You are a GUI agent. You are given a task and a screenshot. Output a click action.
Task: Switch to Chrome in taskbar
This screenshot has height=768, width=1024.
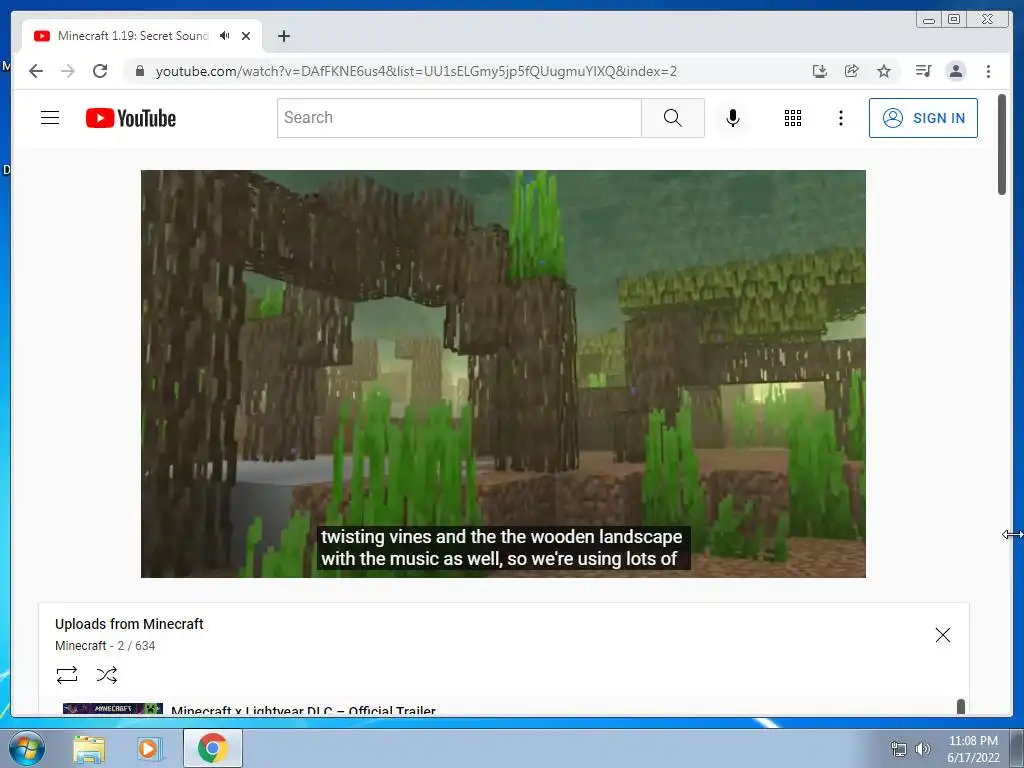click(212, 748)
